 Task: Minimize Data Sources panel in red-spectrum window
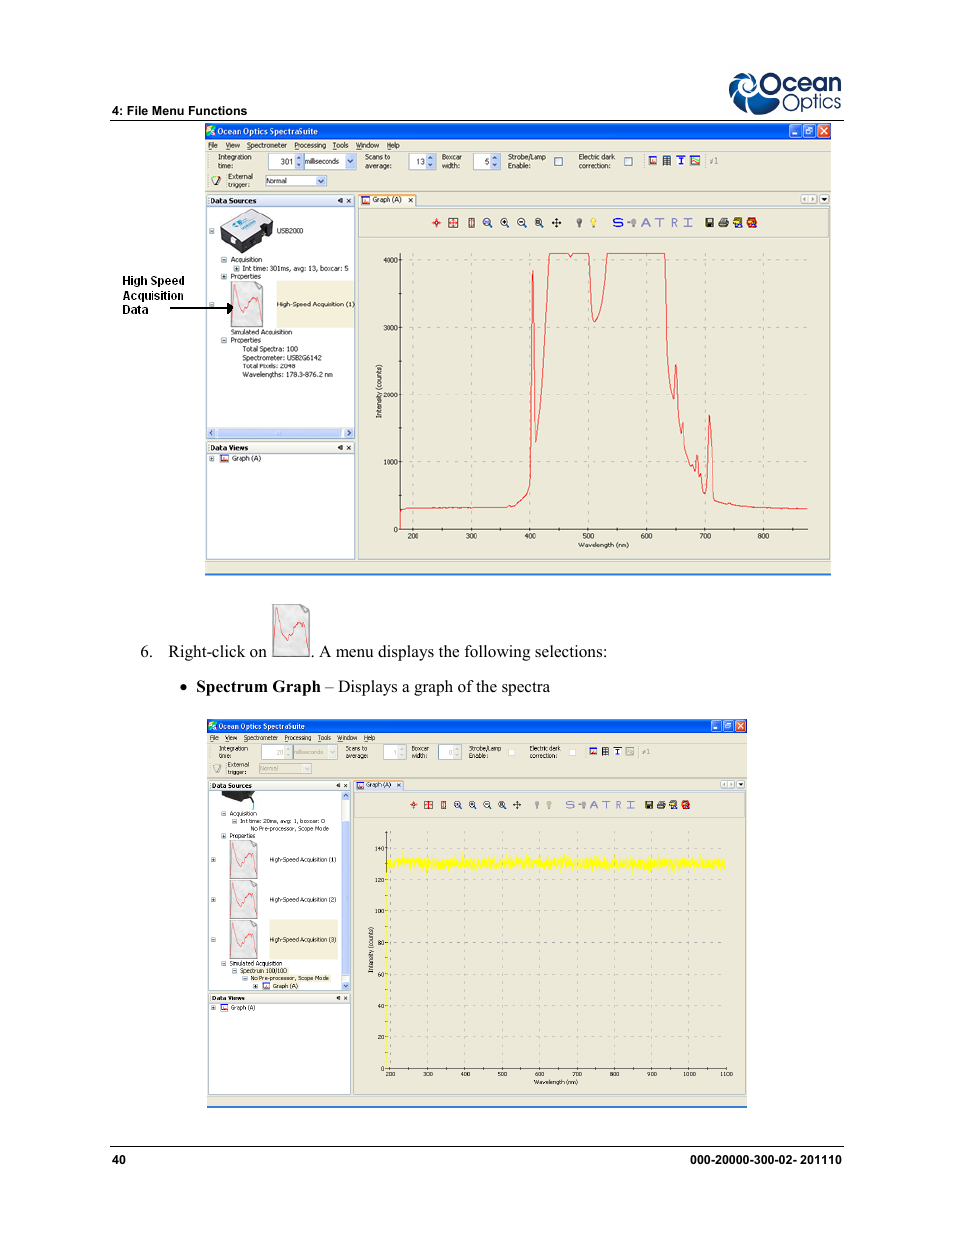340,201
